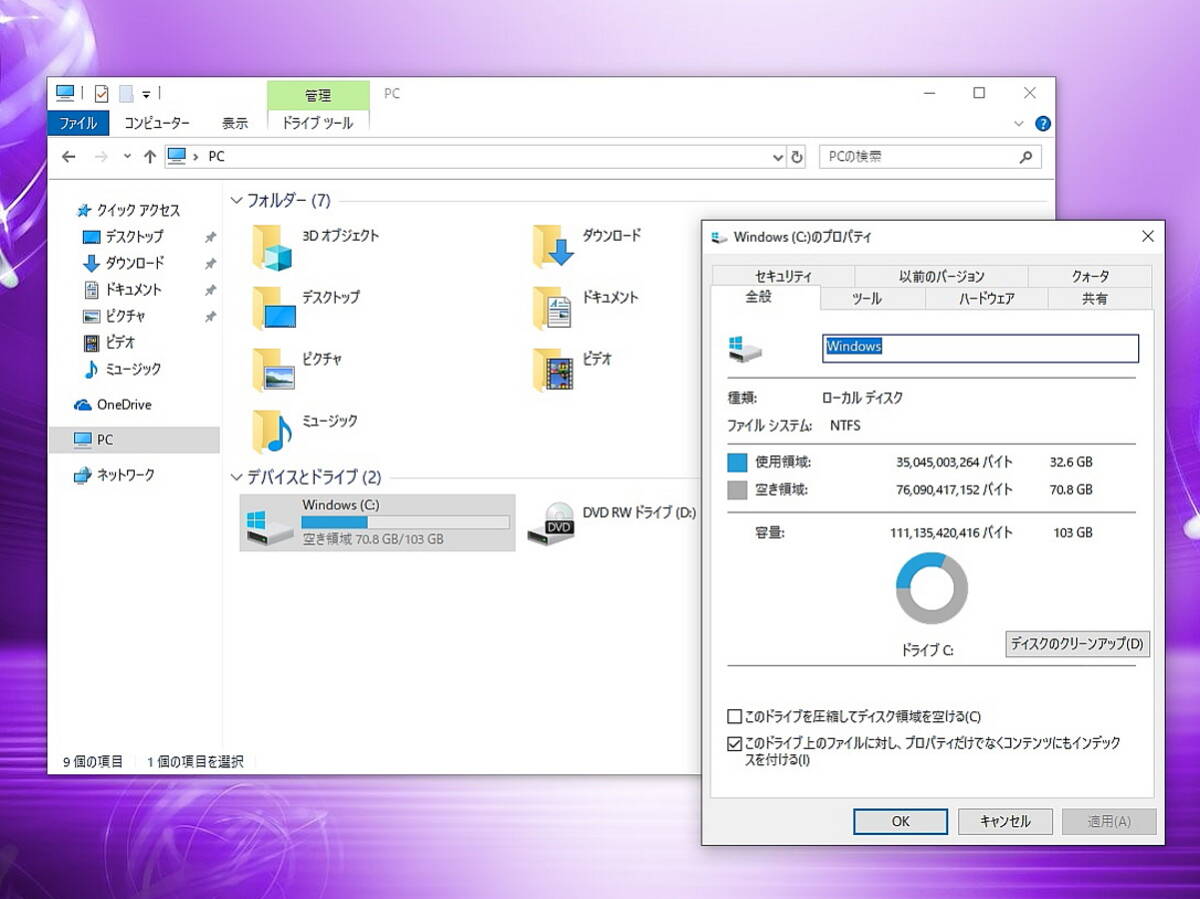Click the キャンセル button
Viewport: 1200px width, 899px height.
1005,821
